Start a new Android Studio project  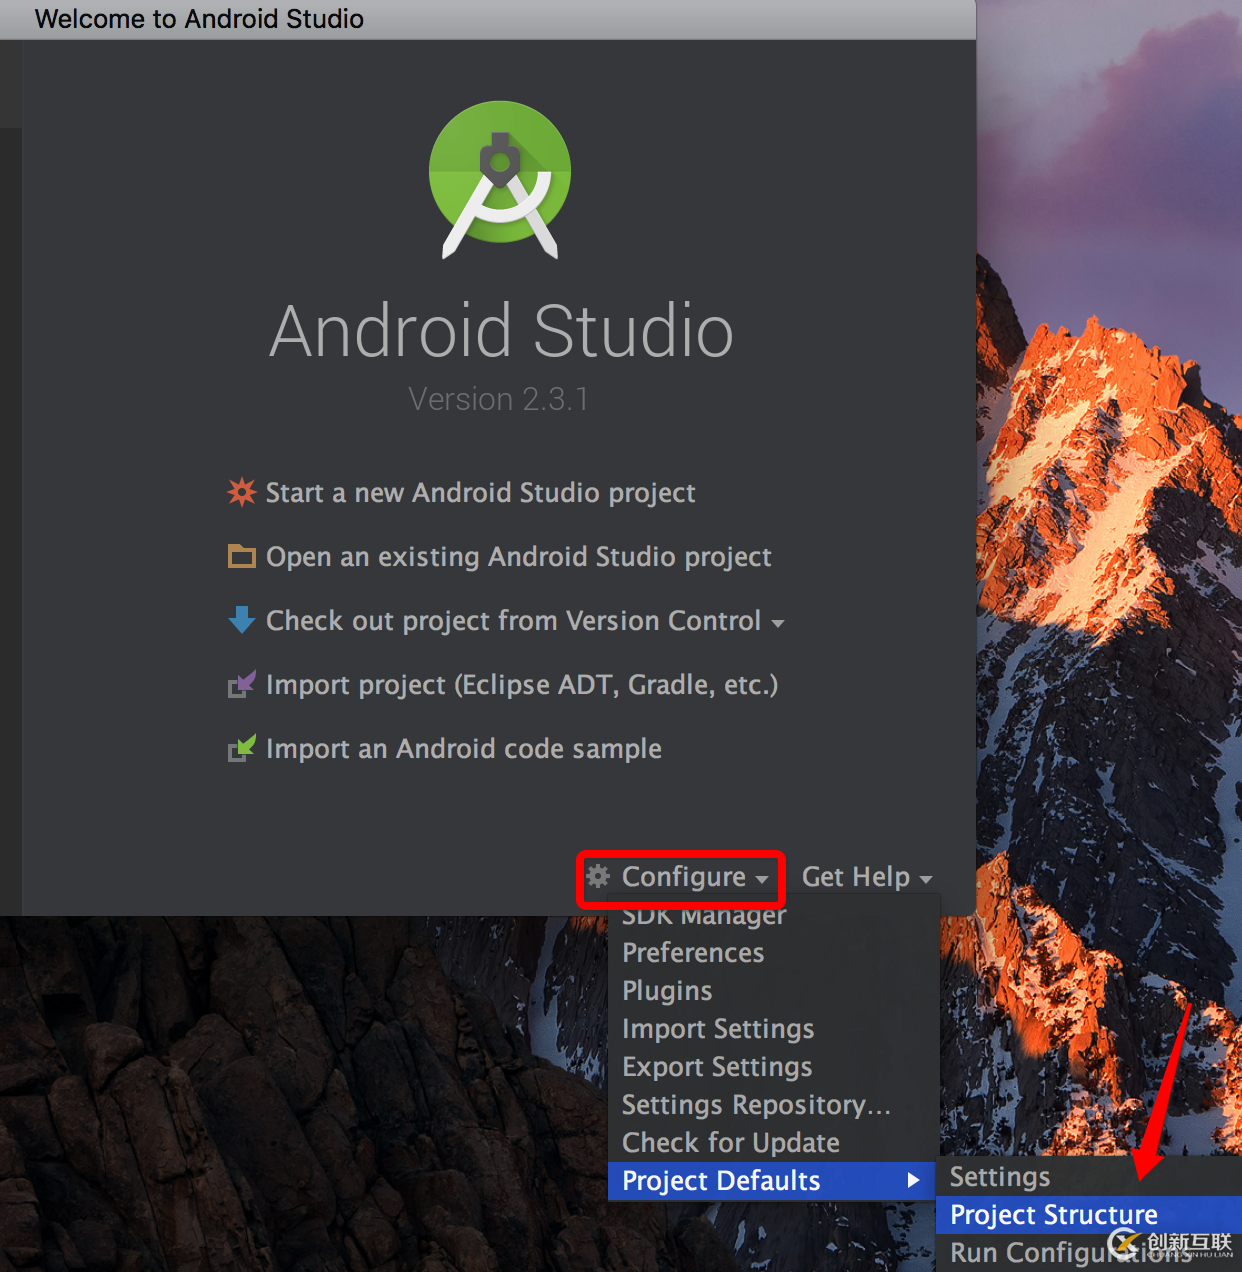click(480, 493)
